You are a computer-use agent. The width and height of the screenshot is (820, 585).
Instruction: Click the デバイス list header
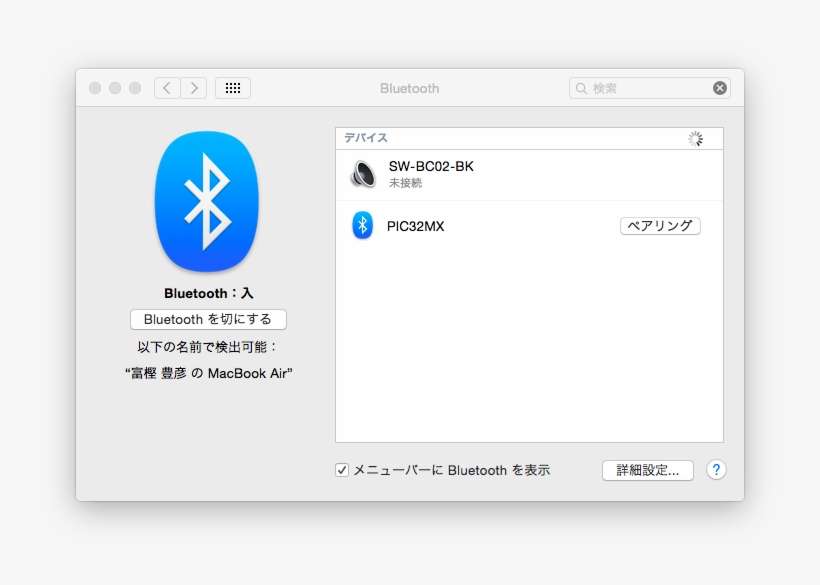365,138
